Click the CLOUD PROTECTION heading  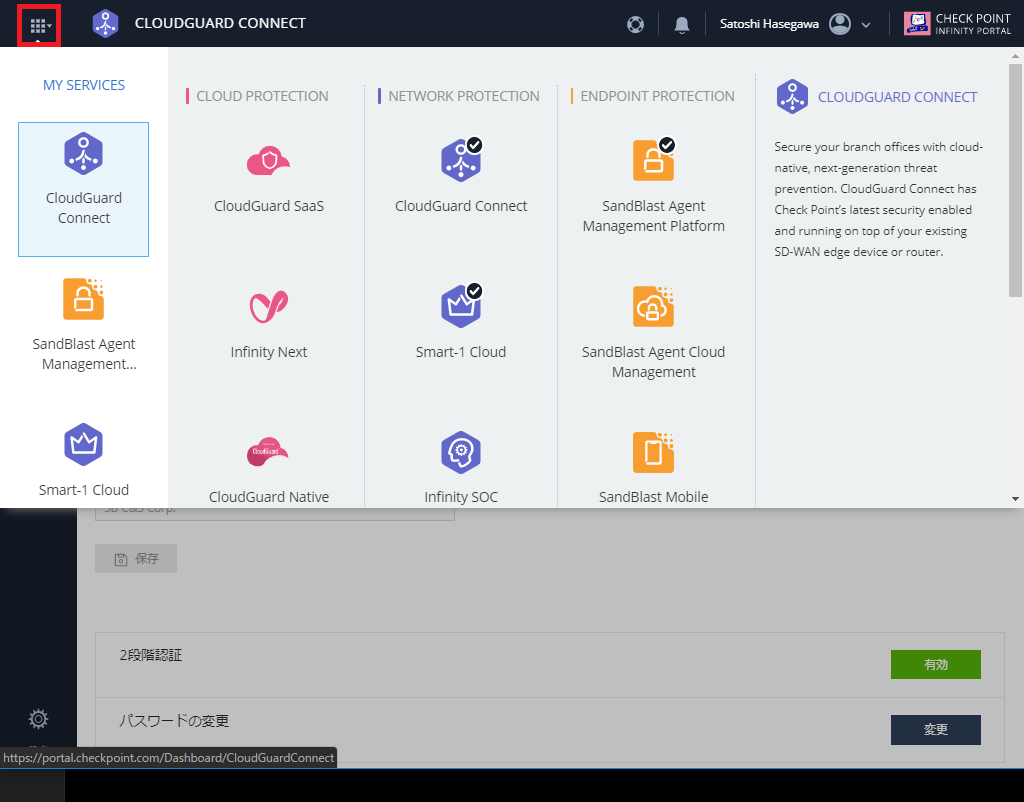tap(263, 96)
